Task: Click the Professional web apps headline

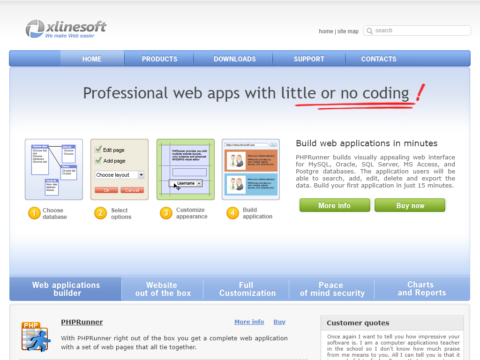Action: click(246, 93)
